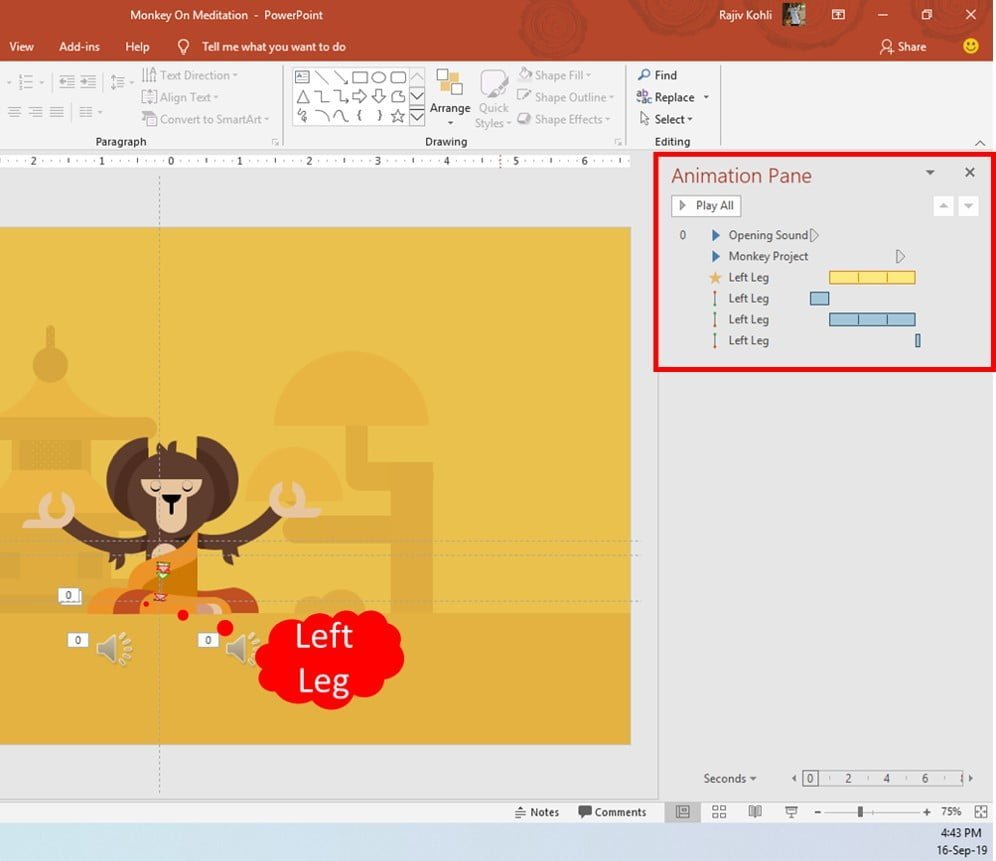996x861 pixels.
Task: Click Find in Editing group
Action: pyautogui.click(x=657, y=75)
